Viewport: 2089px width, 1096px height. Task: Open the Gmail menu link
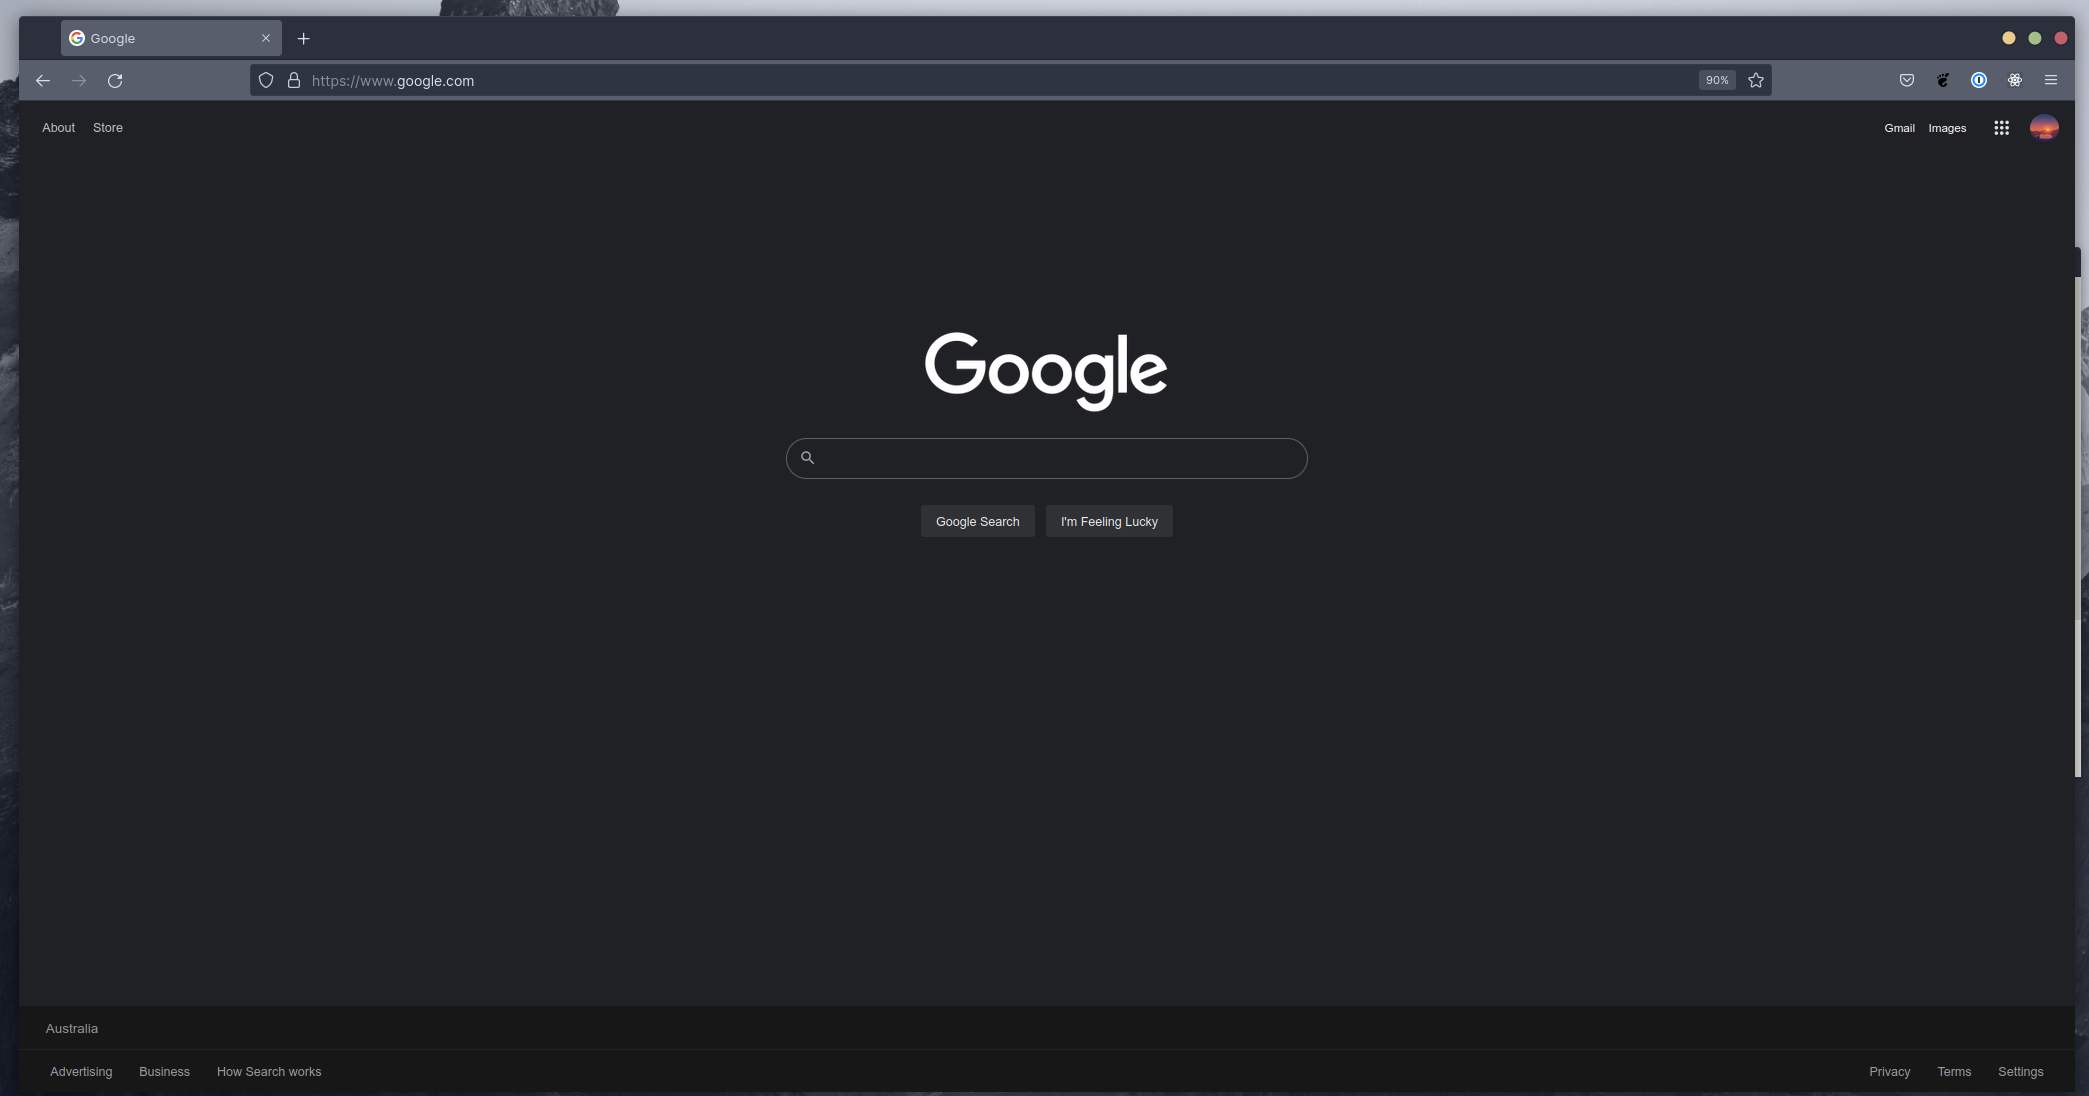click(1899, 127)
